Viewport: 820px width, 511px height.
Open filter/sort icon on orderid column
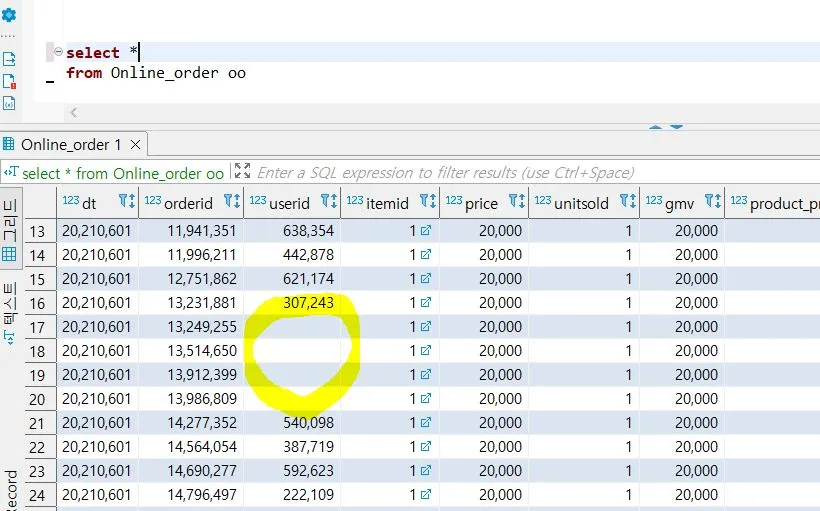coord(232,201)
